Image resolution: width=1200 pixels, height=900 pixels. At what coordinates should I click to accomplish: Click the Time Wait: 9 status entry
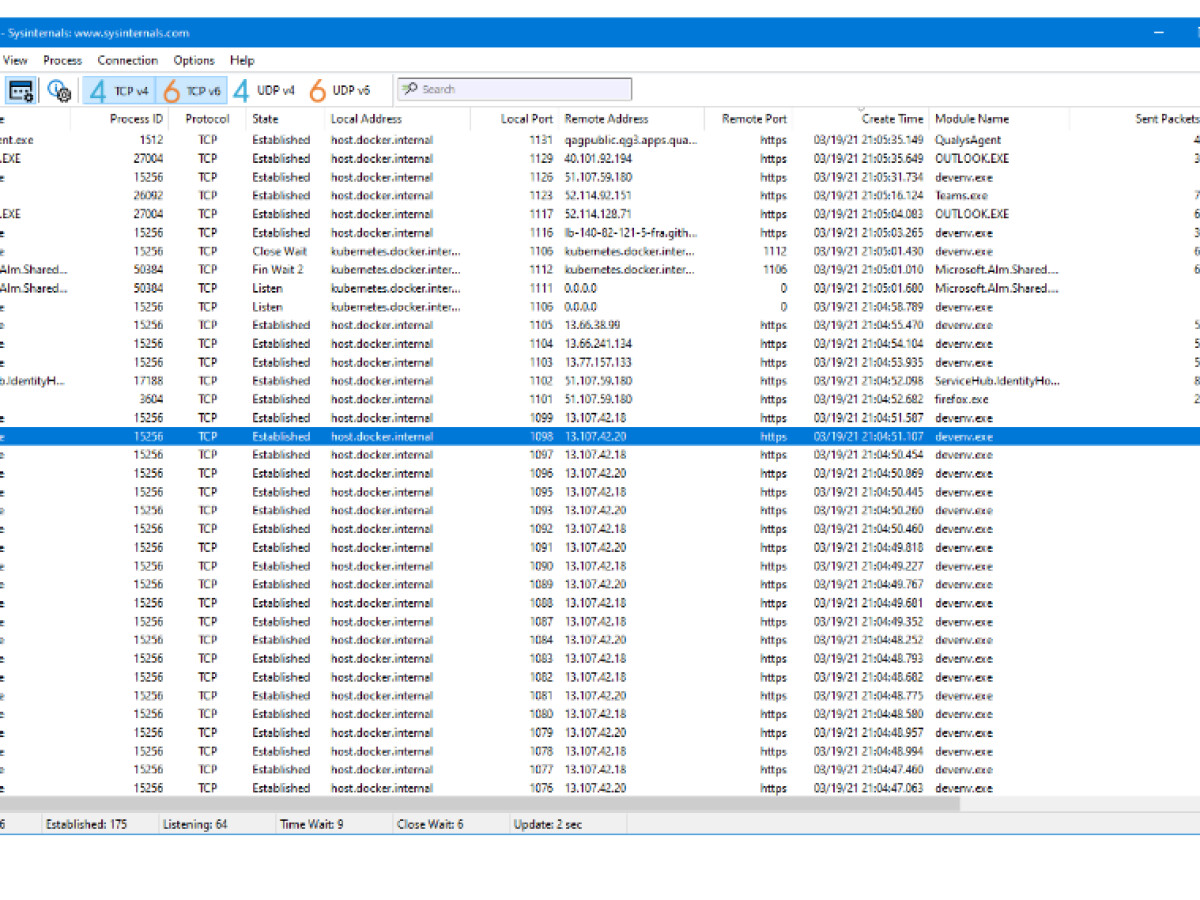[x=312, y=825]
